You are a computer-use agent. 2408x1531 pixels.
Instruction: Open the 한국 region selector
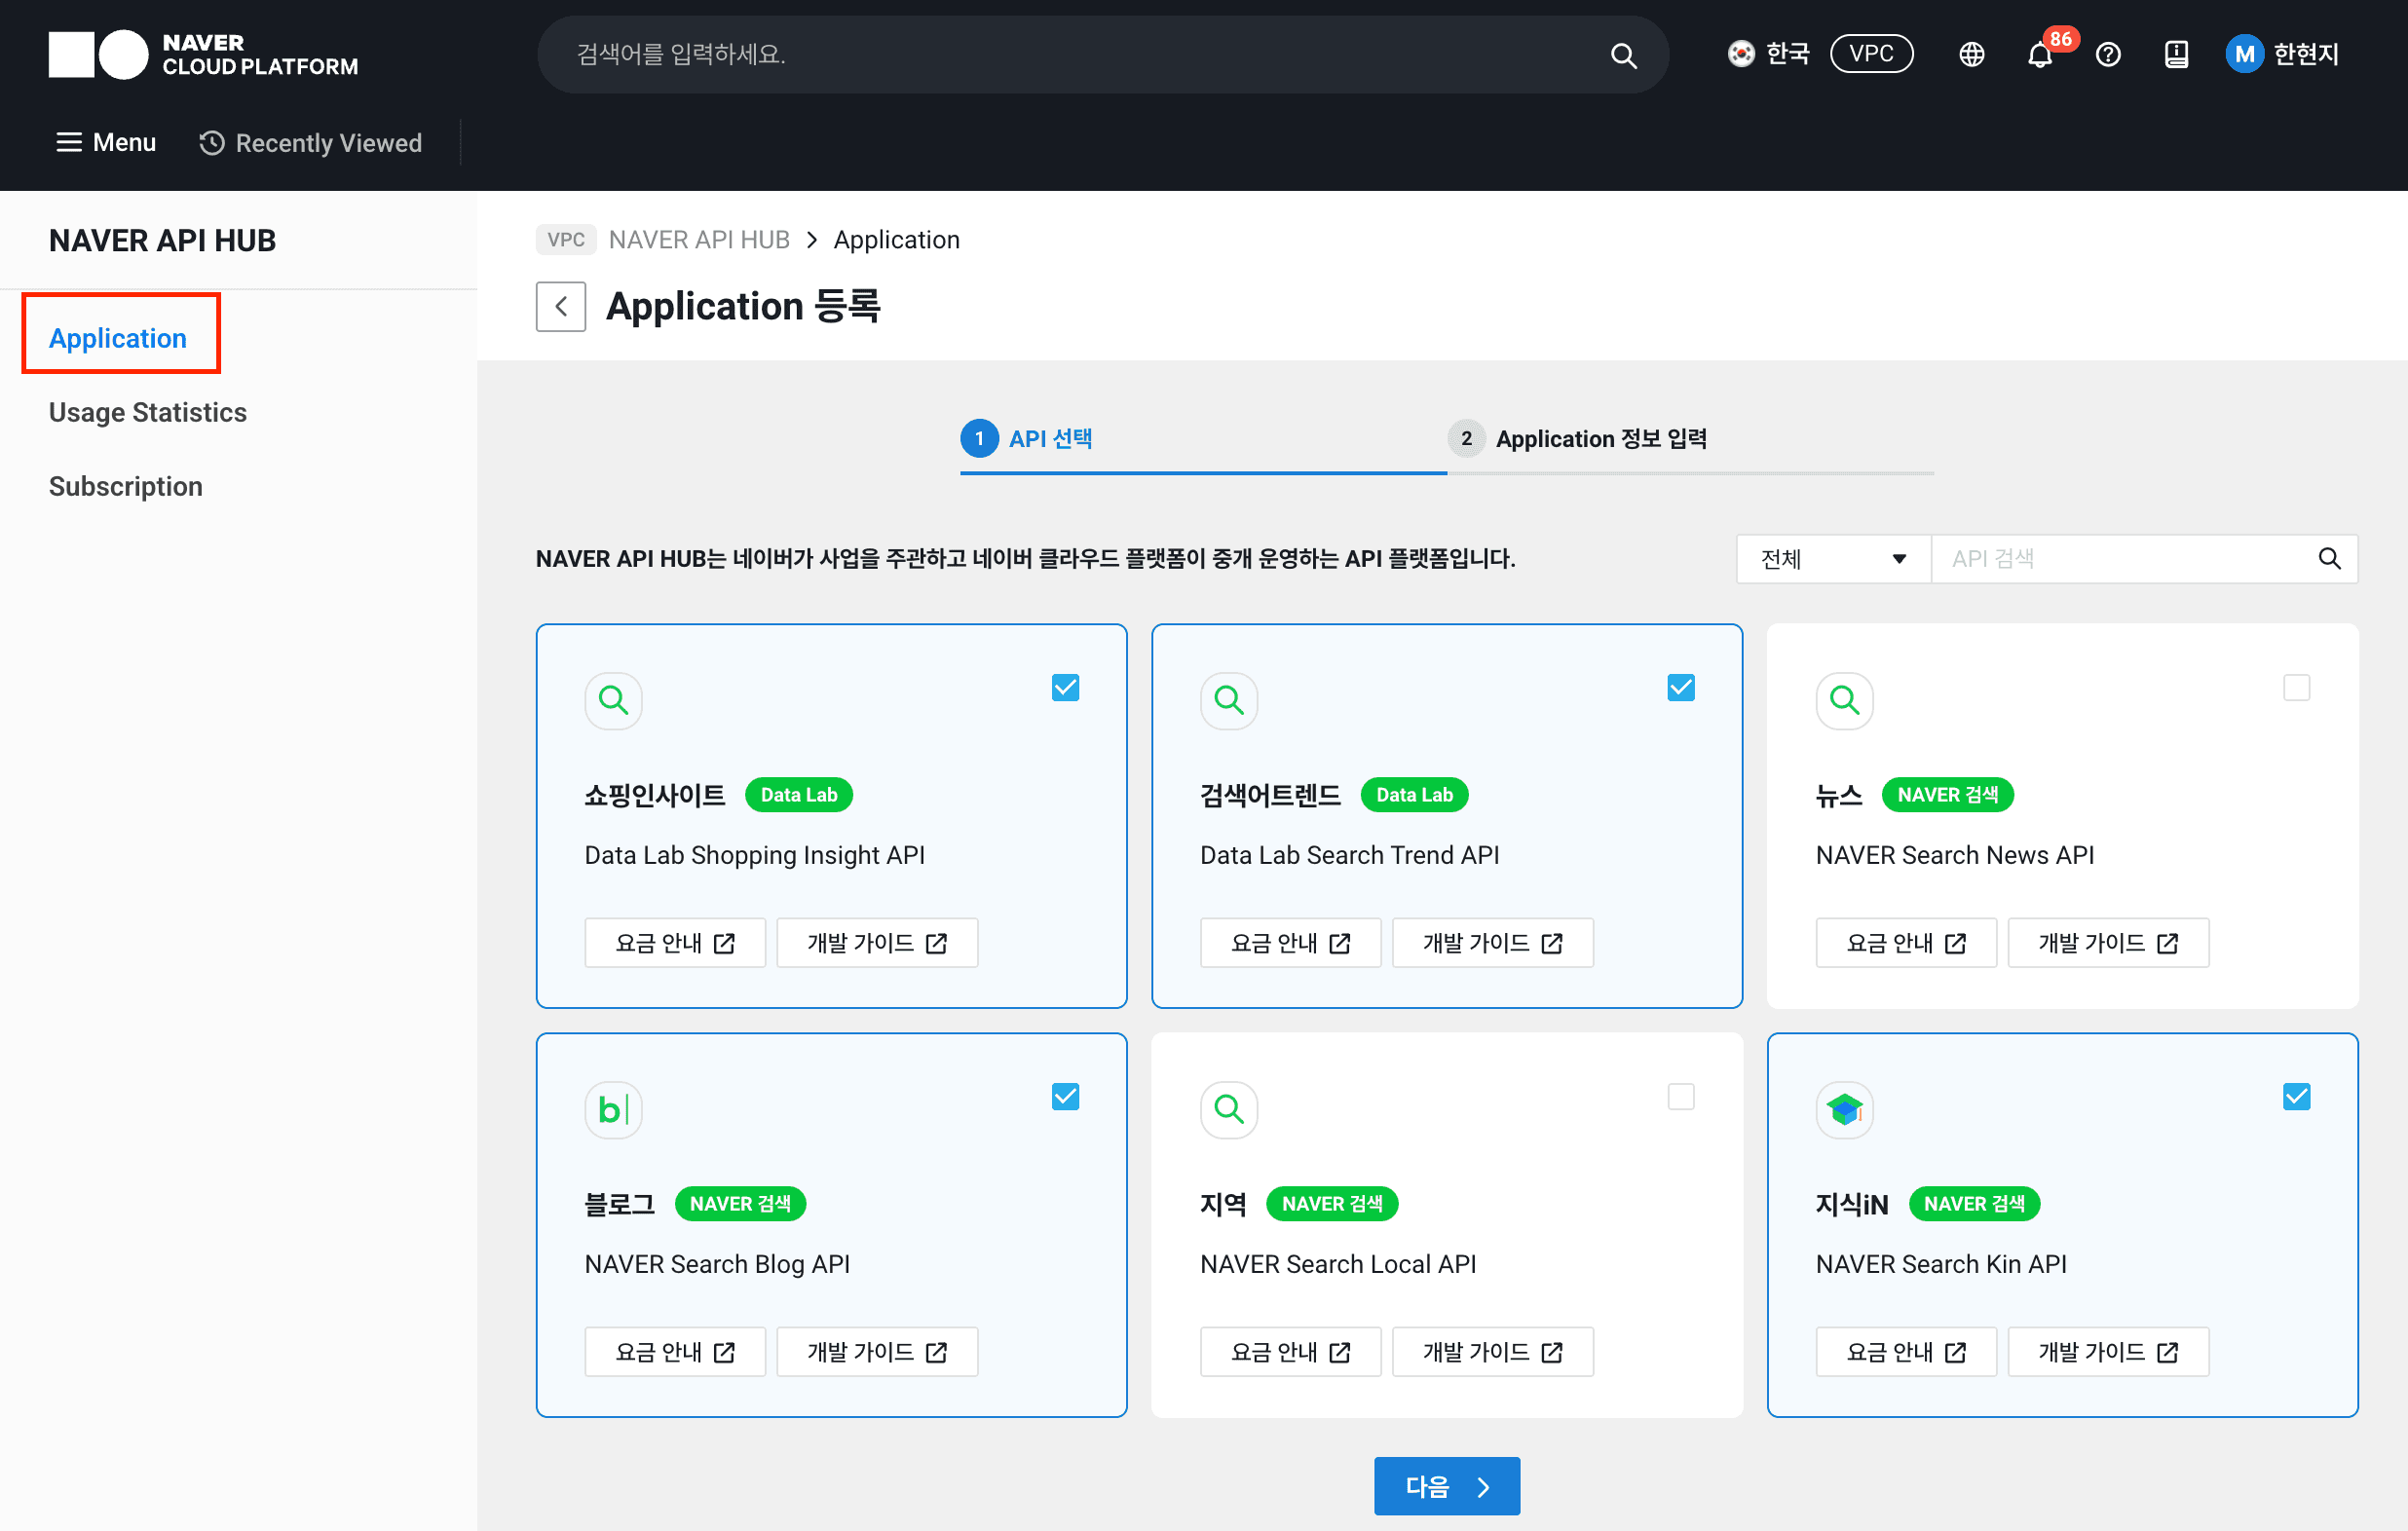pos(1768,54)
